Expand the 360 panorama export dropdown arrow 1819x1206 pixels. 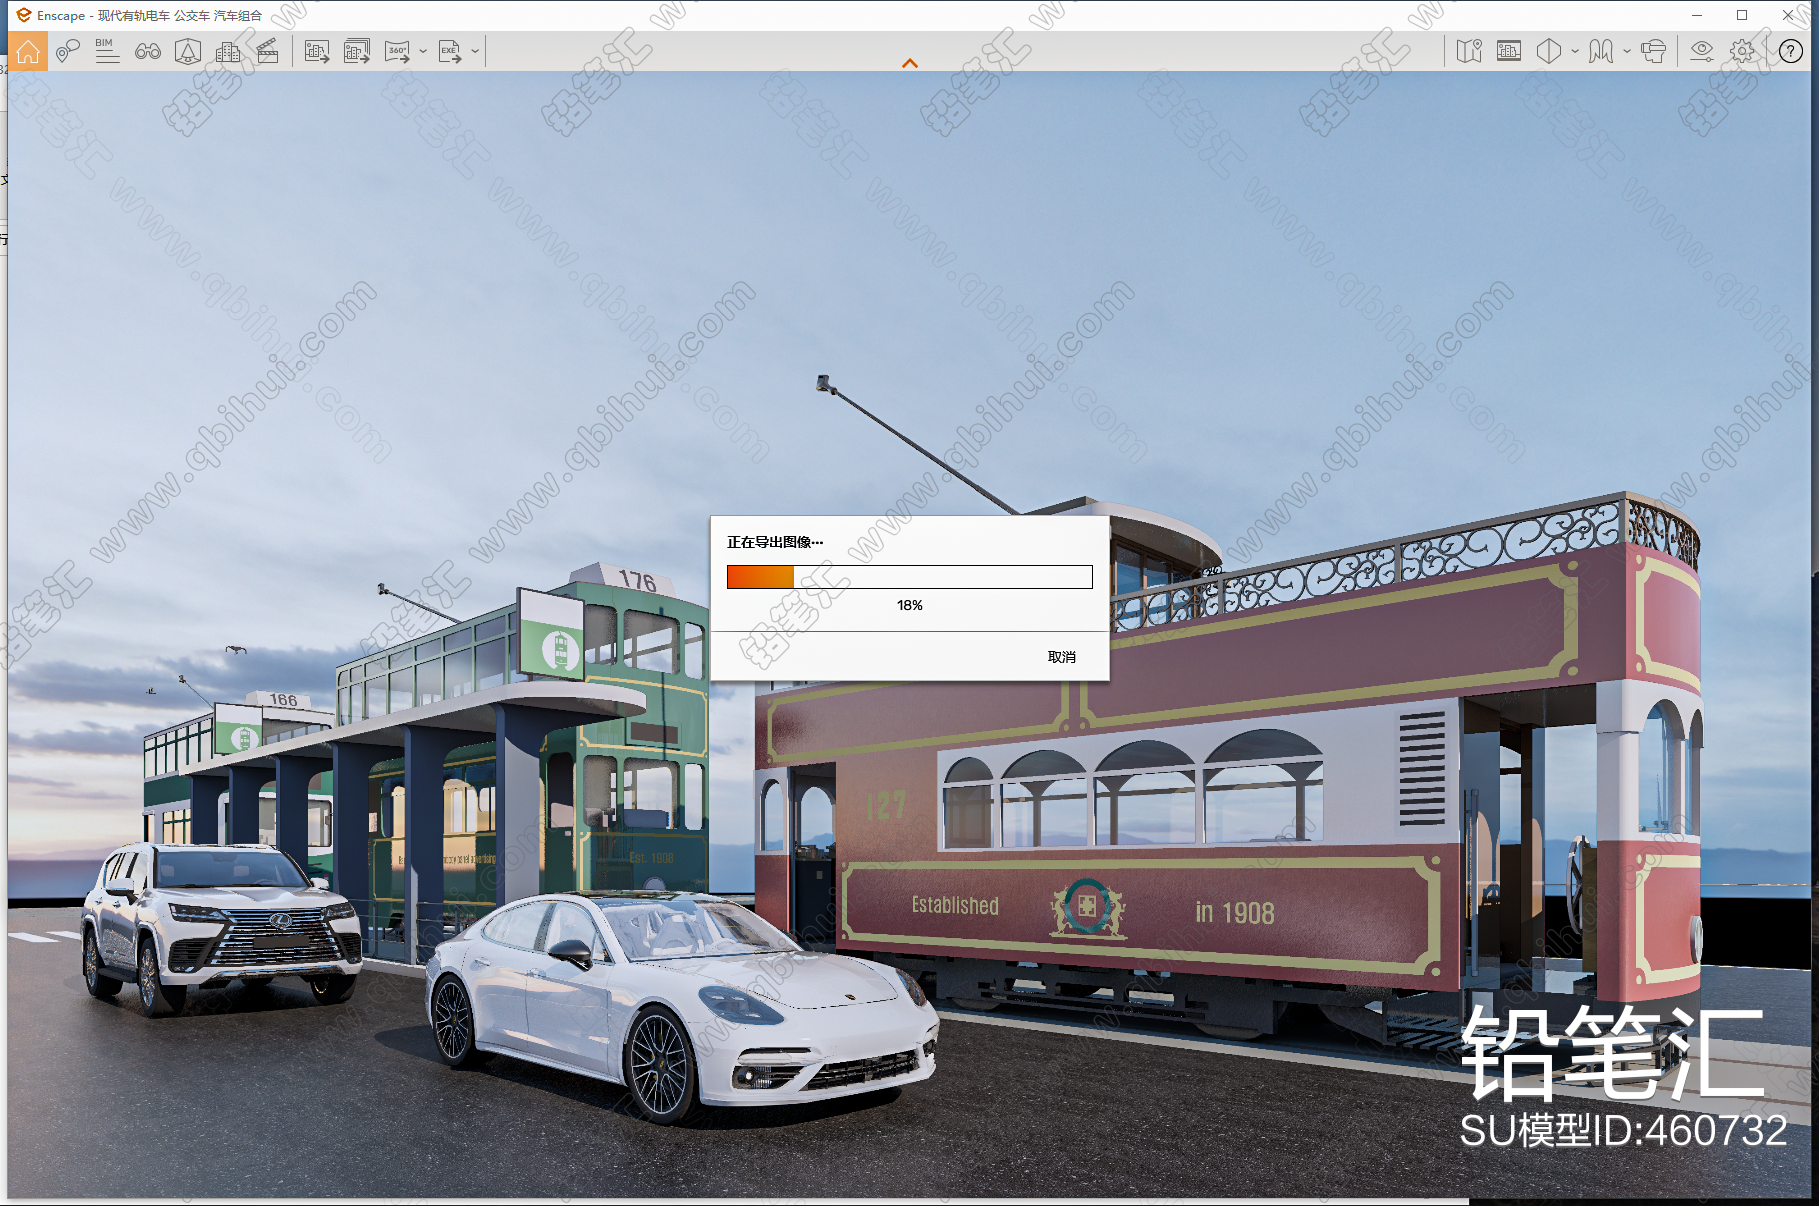pyautogui.click(x=423, y=51)
